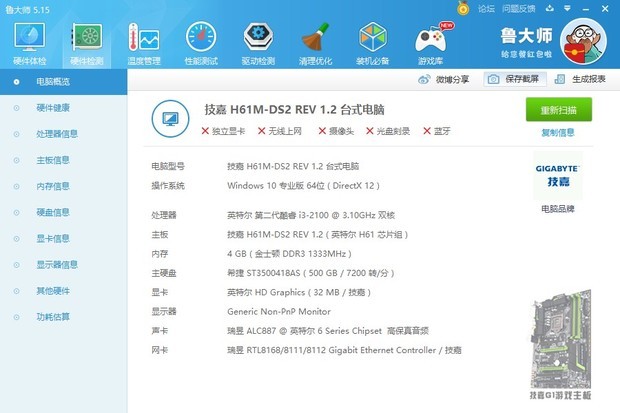This screenshot has height=413, width=620.
Task: Open 装机必备 software box icon
Action: coord(372,44)
